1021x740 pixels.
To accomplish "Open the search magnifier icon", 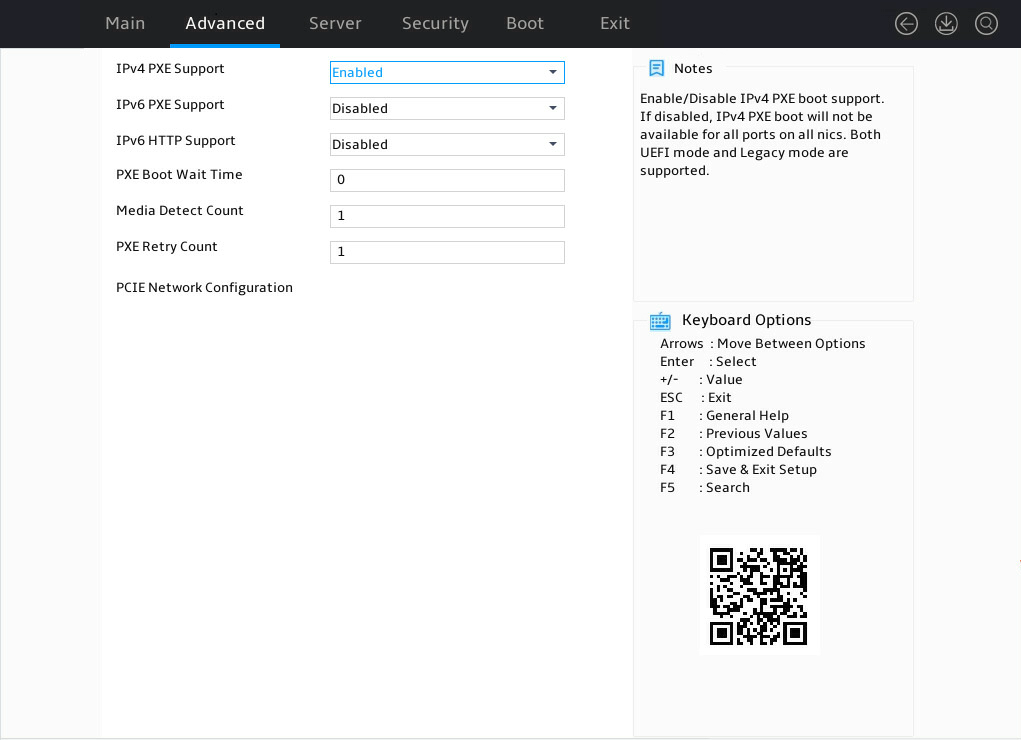I will [x=986, y=24].
